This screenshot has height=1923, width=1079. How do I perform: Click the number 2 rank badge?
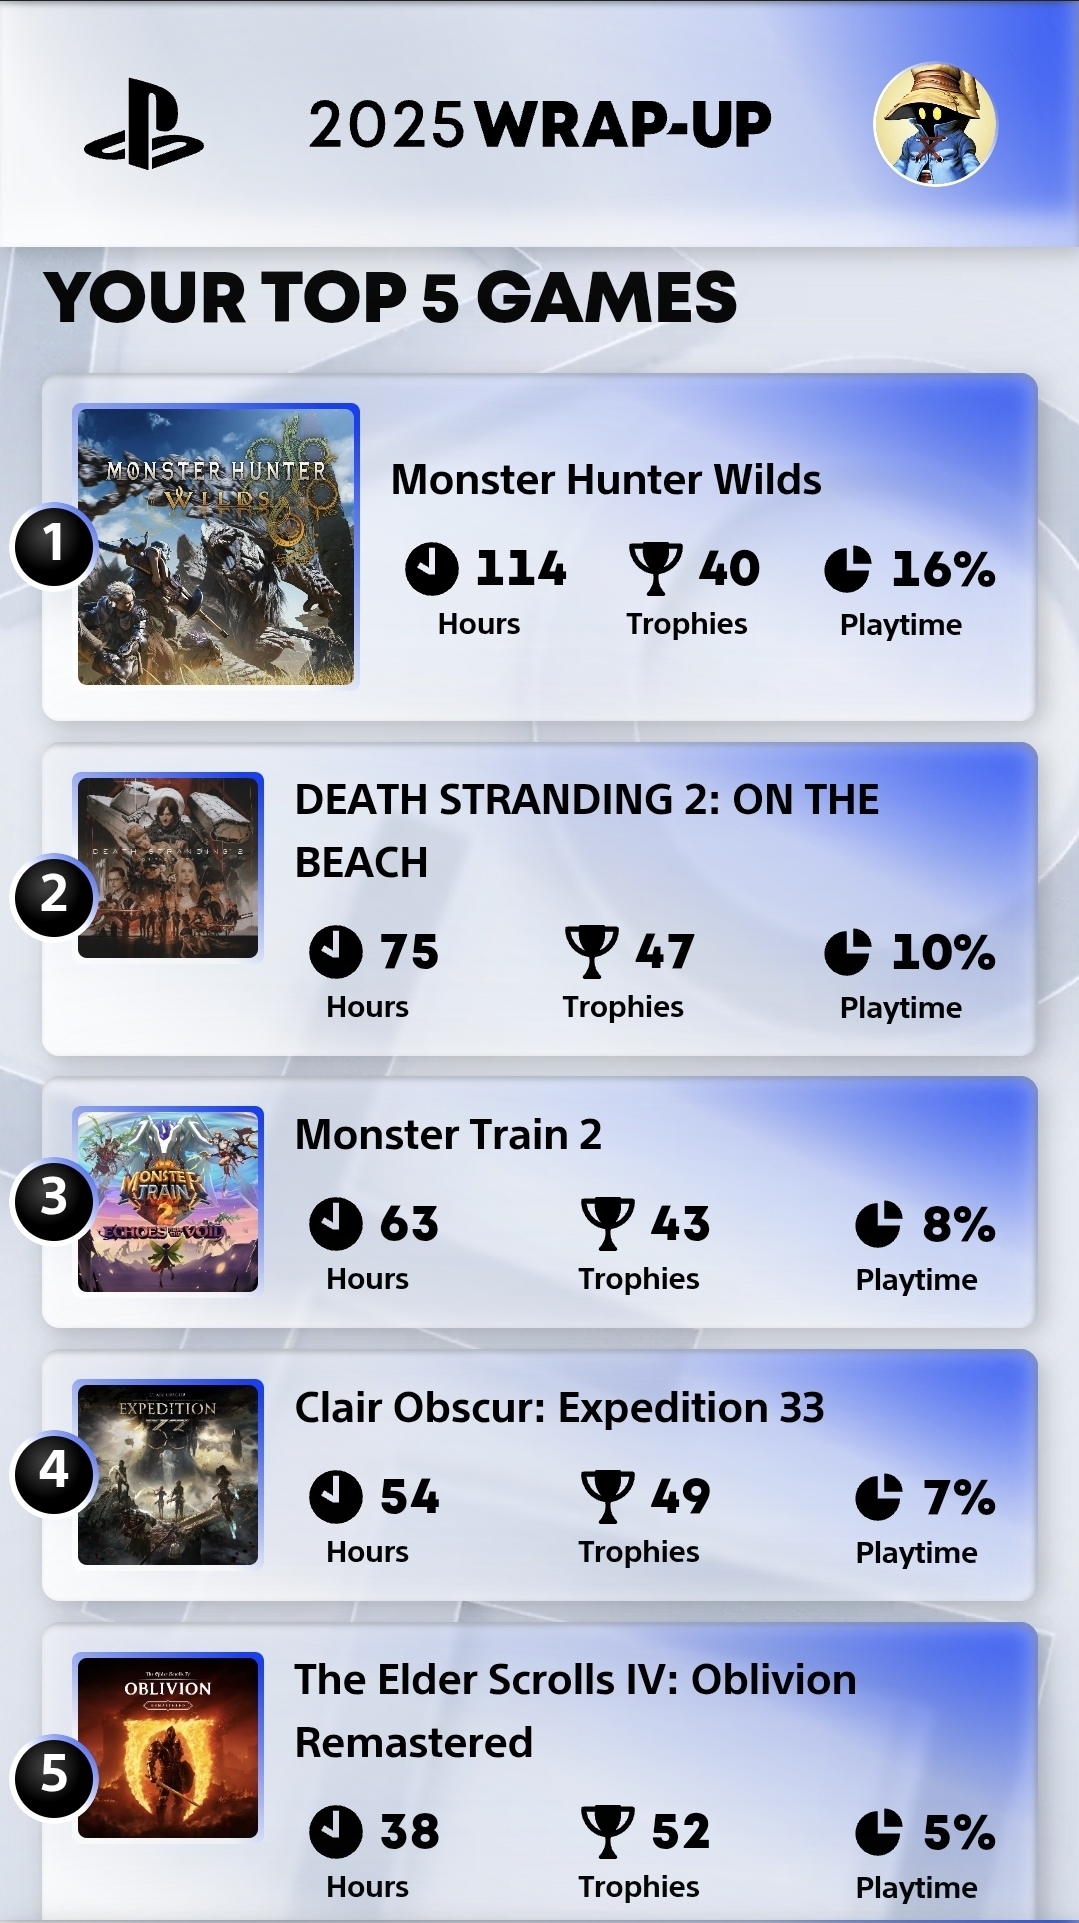pos(53,895)
